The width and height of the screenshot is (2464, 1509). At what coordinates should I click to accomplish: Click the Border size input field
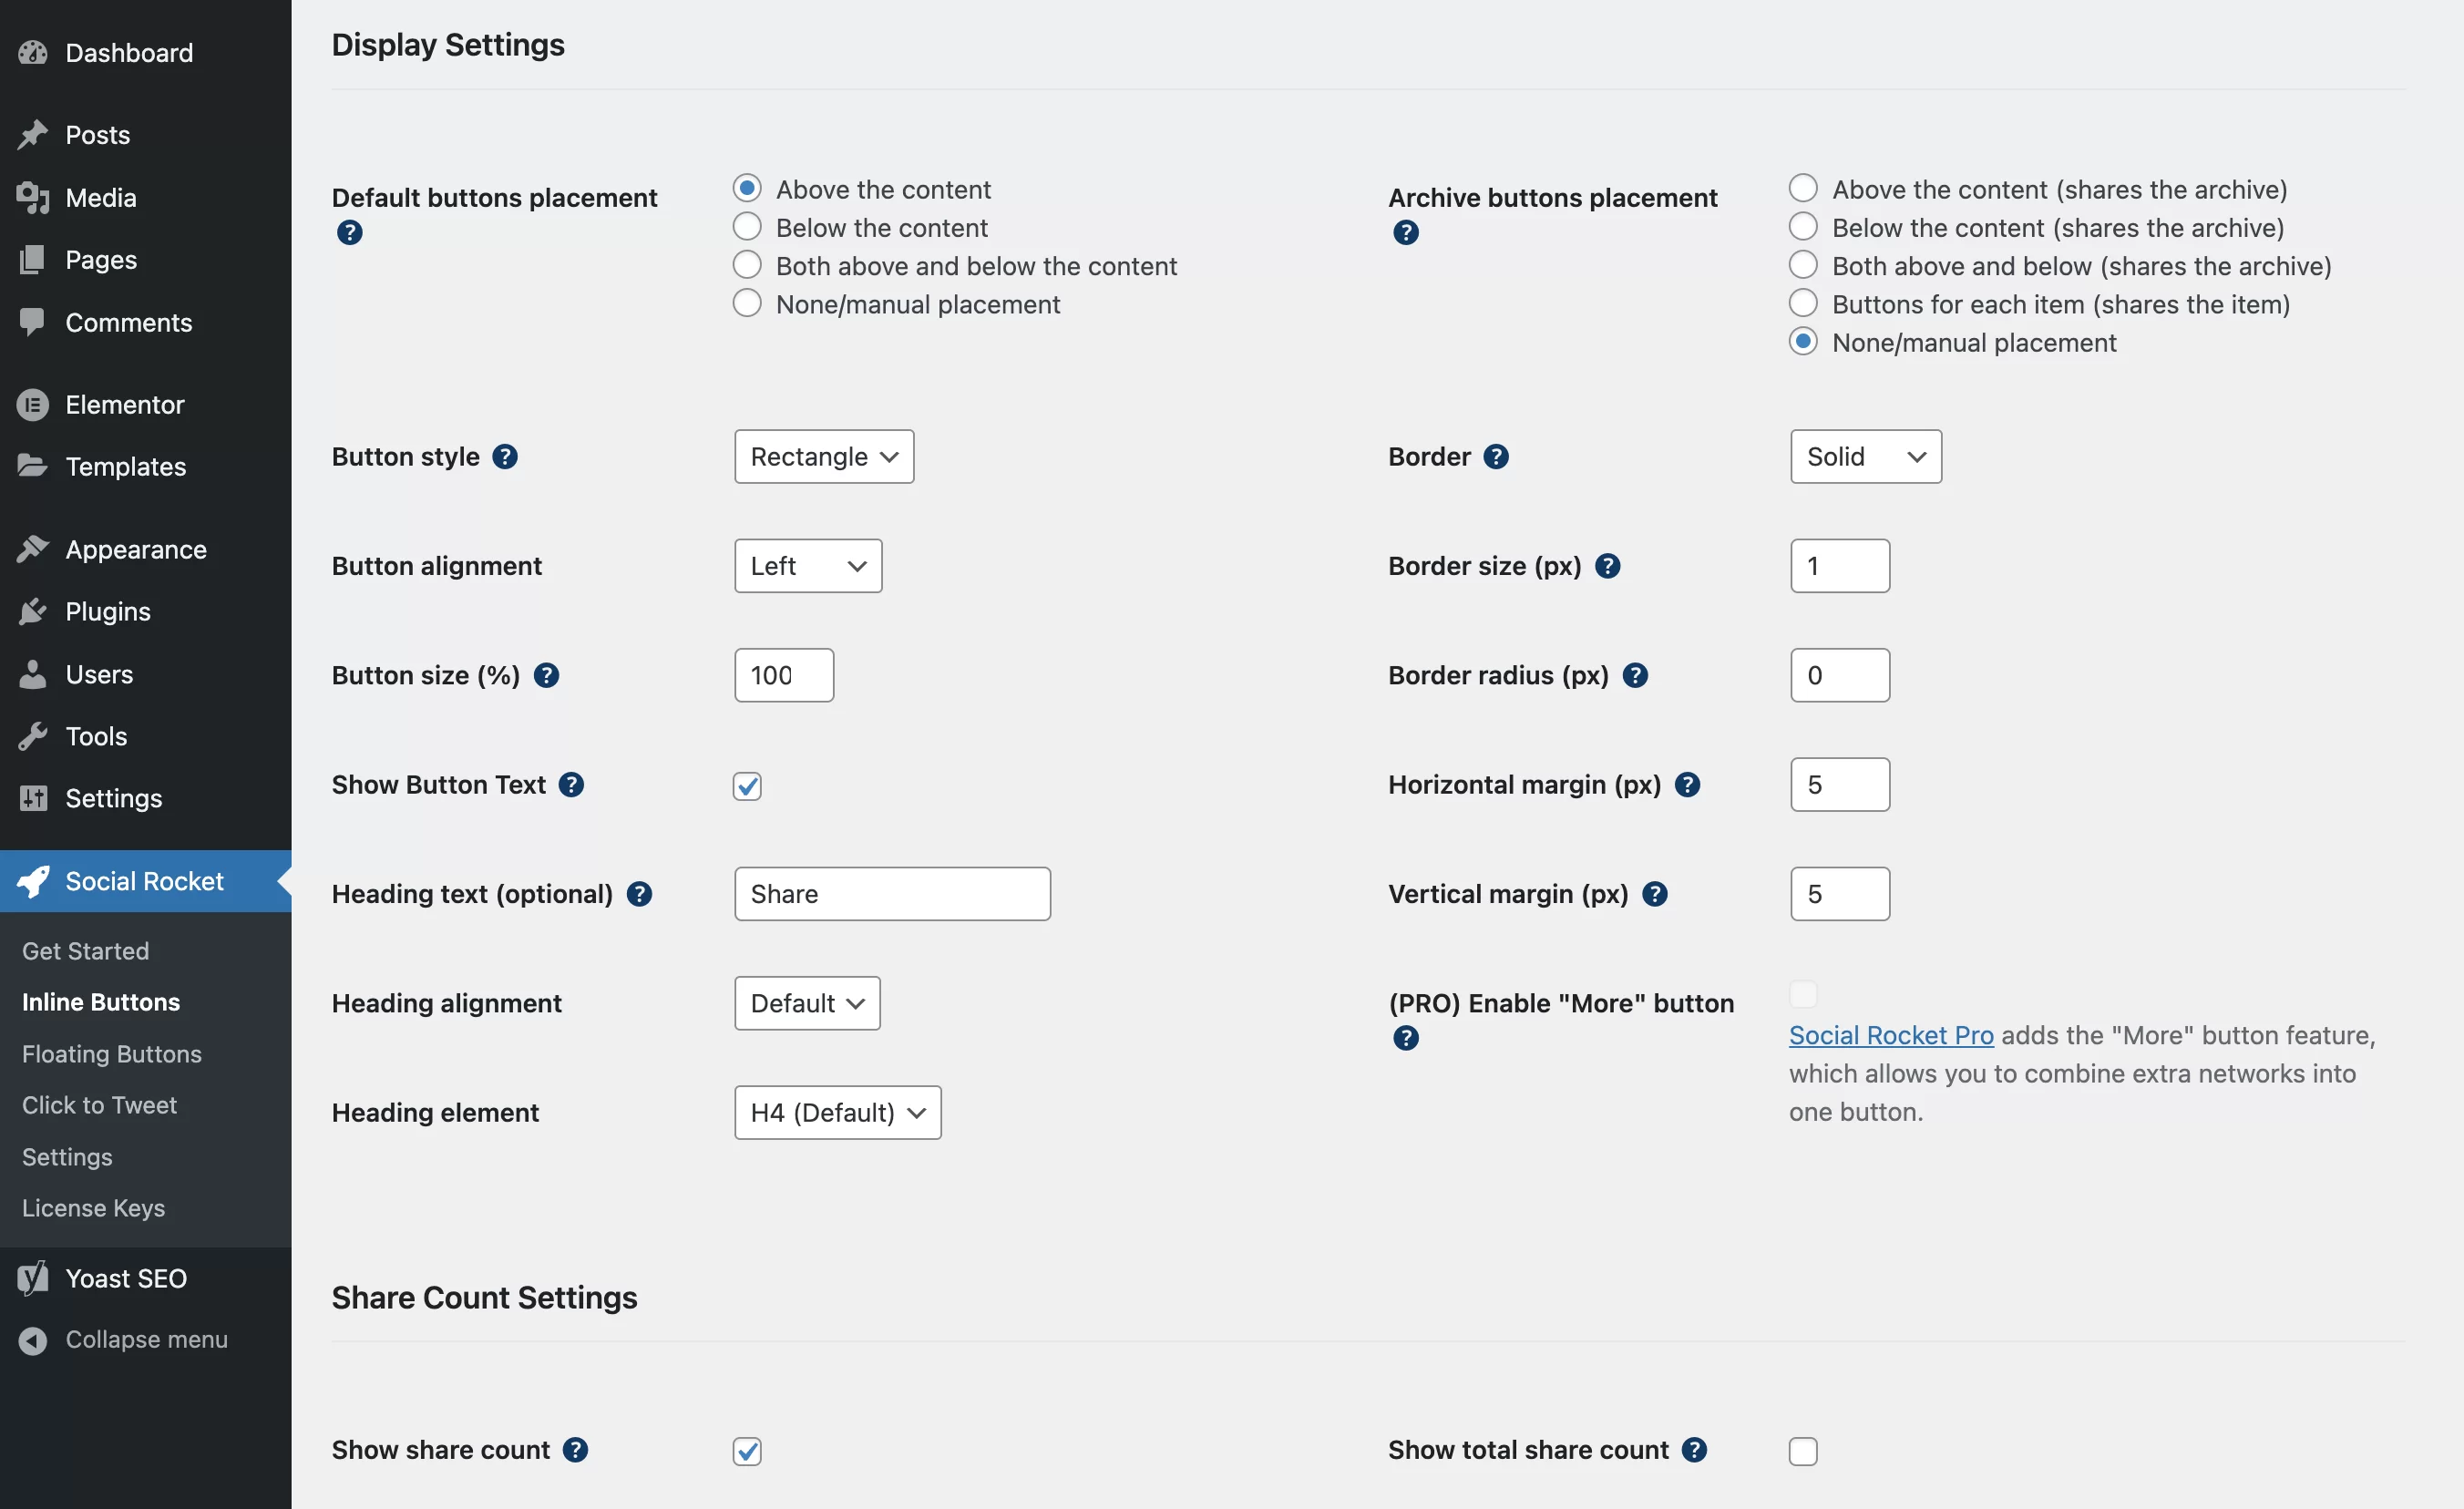click(x=1839, y=565)
